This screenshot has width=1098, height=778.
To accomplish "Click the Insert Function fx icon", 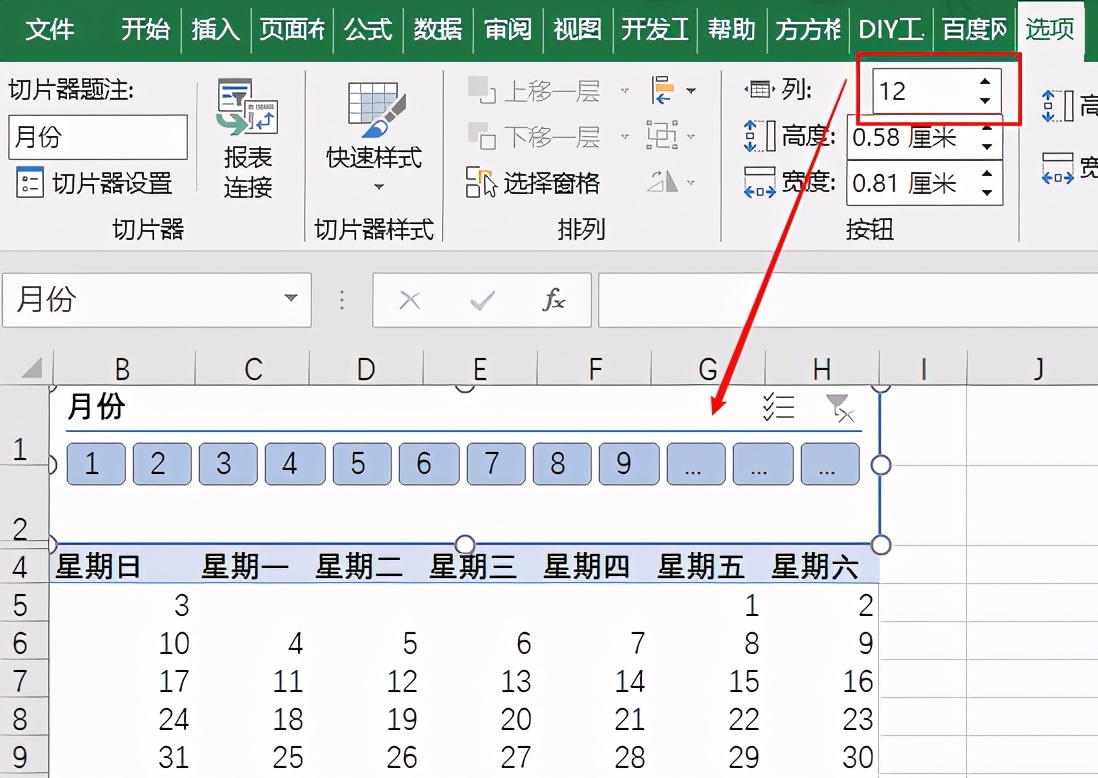I will point(553,301).
